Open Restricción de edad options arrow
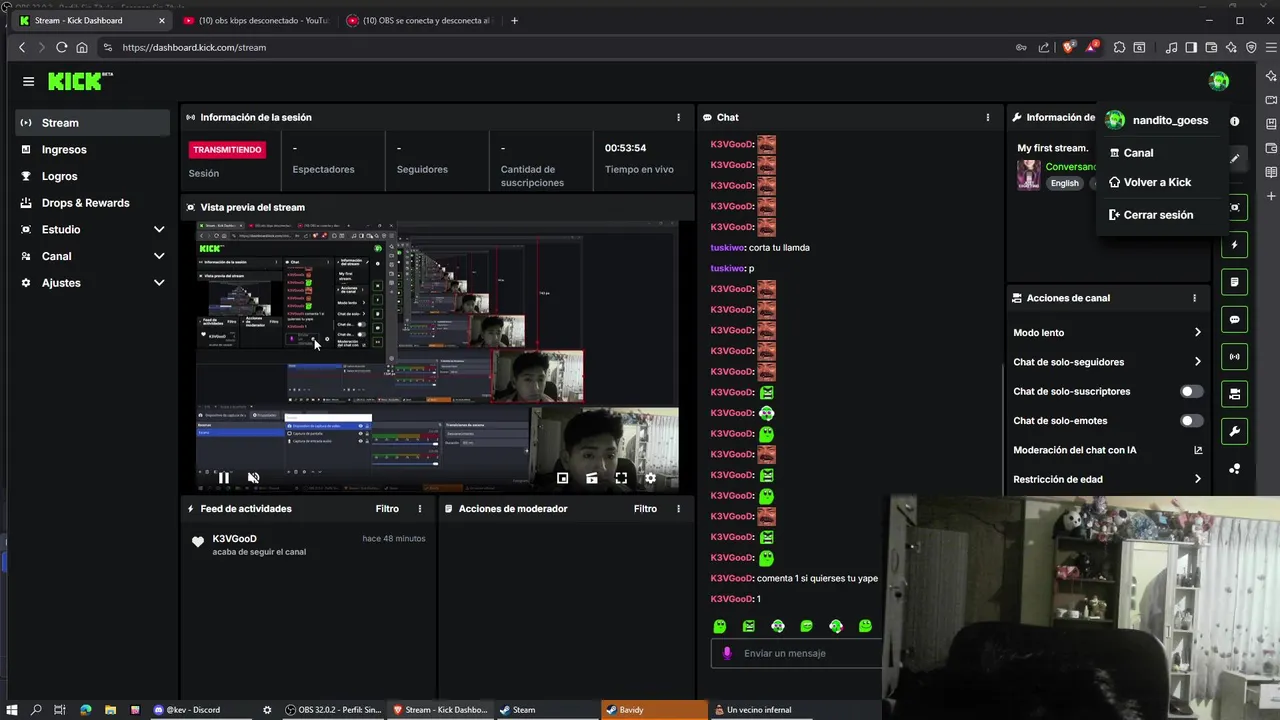The width and height of the screenshot is (1280, 720). click(1197, 480)
